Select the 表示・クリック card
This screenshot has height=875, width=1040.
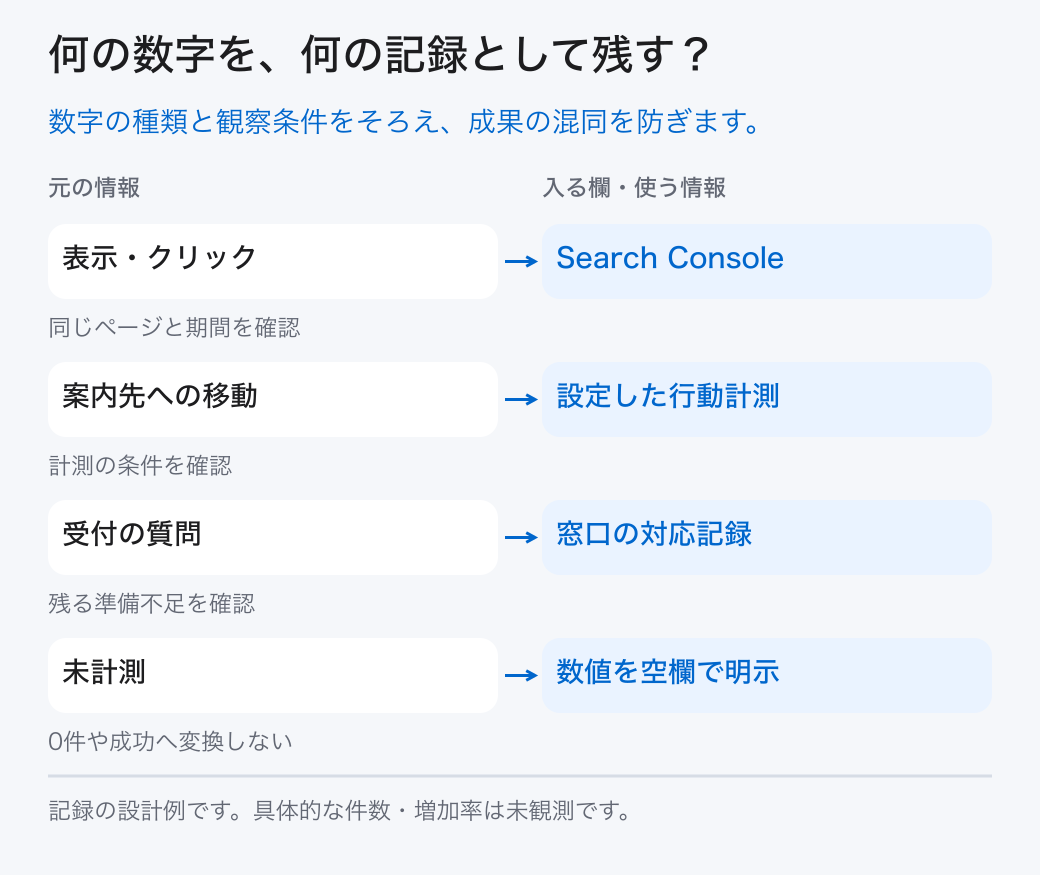(x=273, y=261)
